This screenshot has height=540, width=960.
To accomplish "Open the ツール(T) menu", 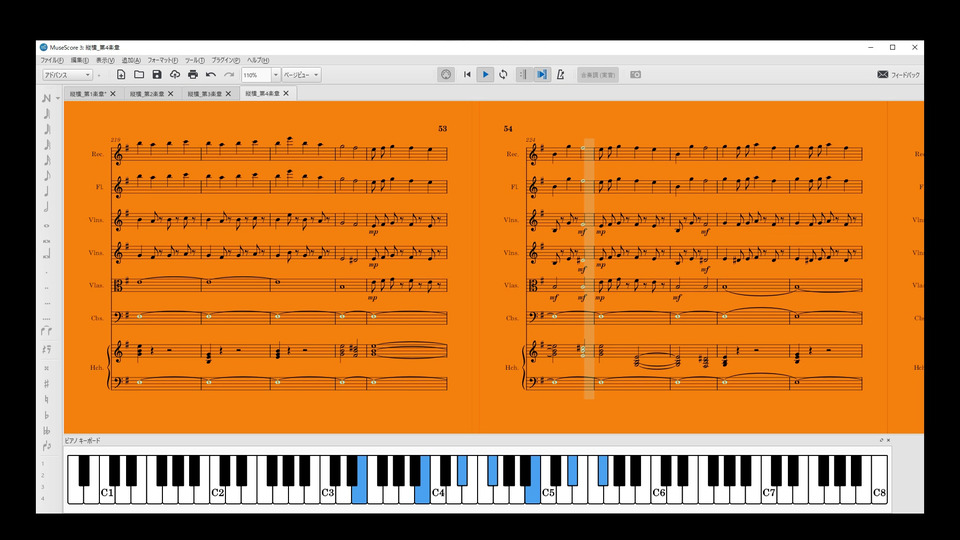I will click(x=195, y=60).
